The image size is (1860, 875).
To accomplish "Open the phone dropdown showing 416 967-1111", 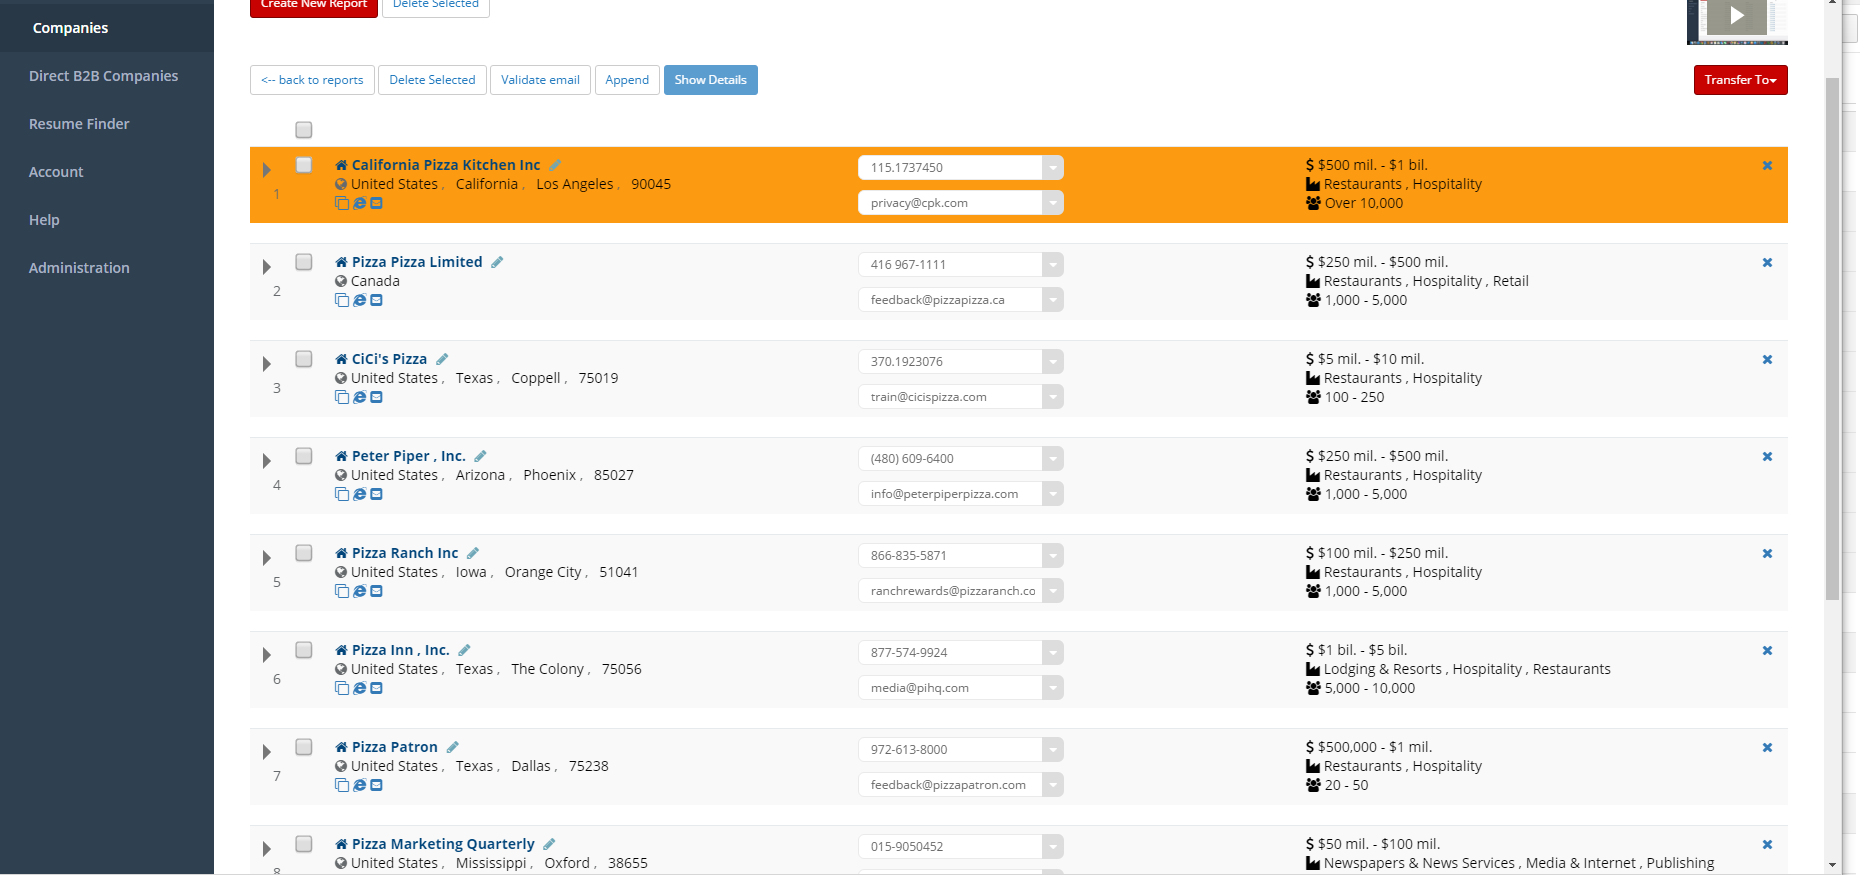I will click(1052, 265).
